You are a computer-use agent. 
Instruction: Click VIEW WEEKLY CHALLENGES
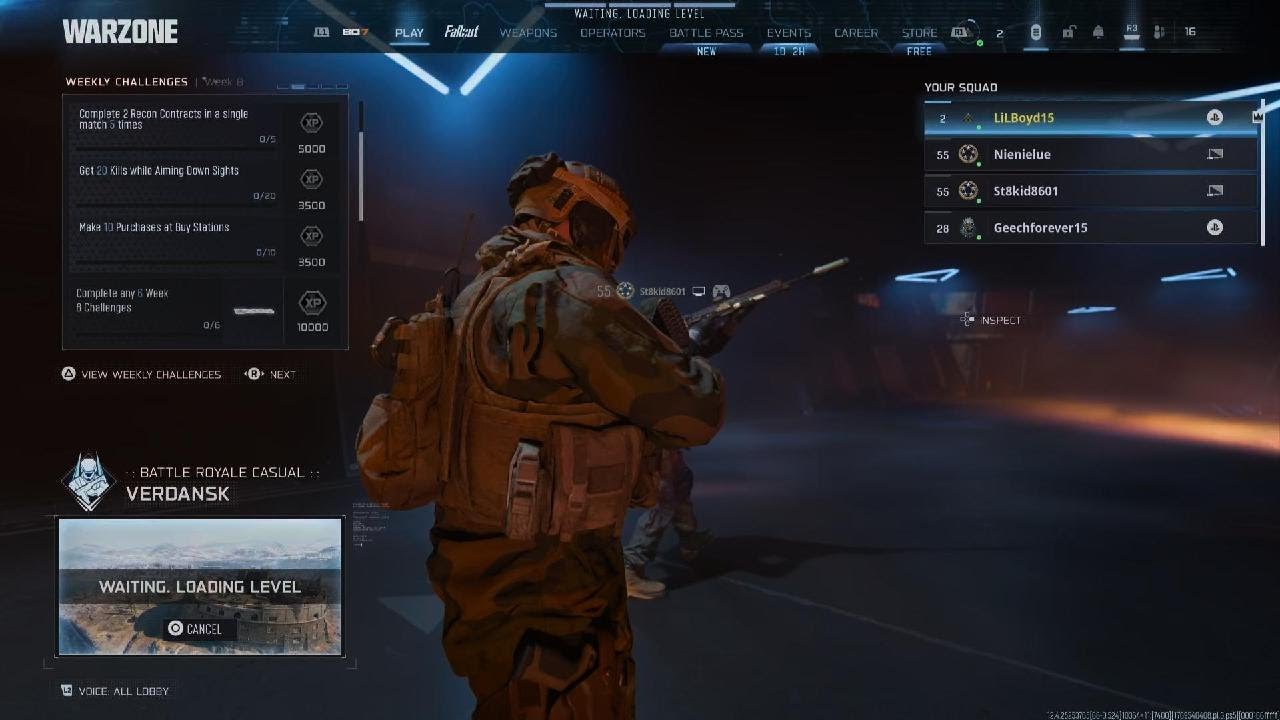151,374
